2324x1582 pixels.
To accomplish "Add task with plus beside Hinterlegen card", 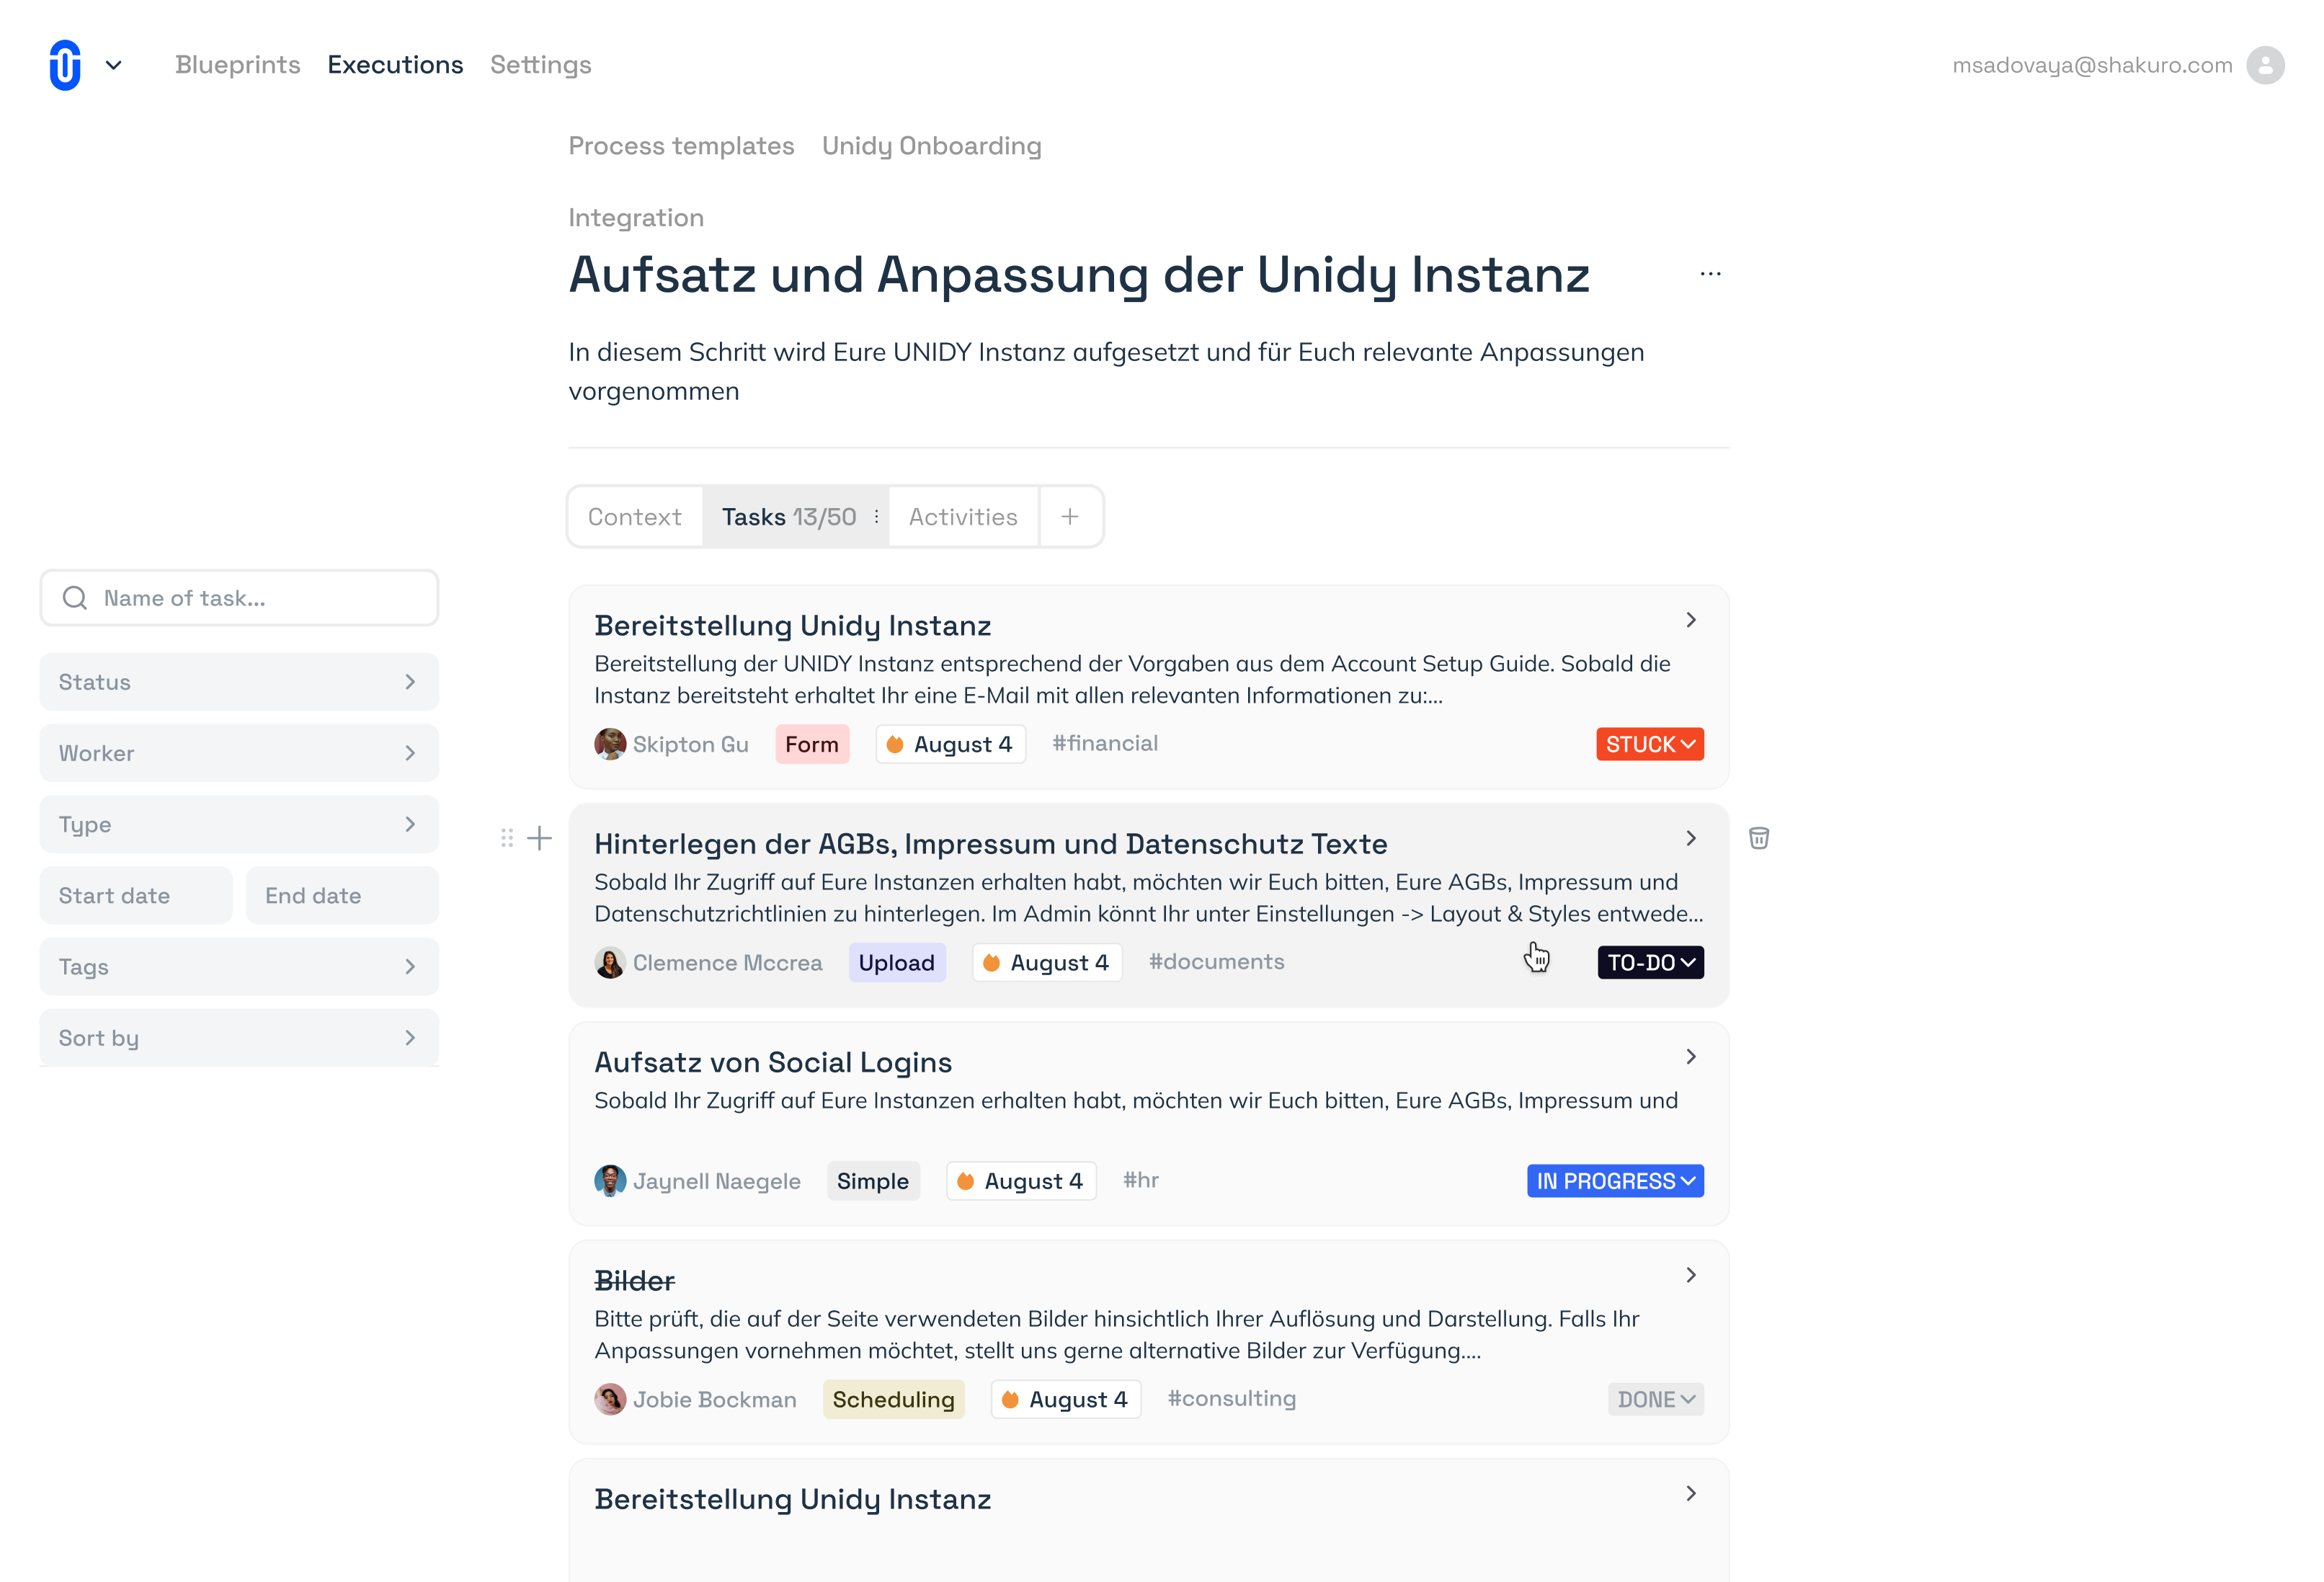I will [540, 838].
